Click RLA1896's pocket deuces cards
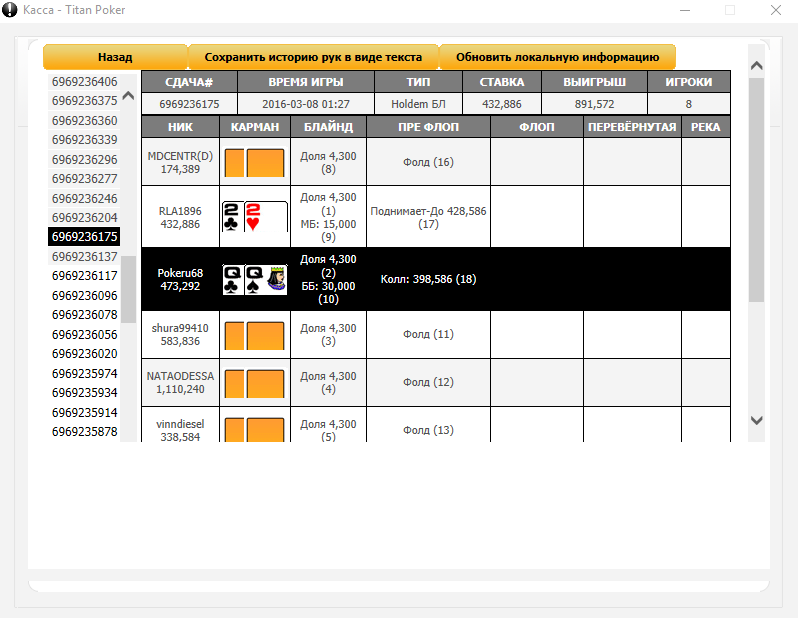798x618 pixels. coord(255,217)
